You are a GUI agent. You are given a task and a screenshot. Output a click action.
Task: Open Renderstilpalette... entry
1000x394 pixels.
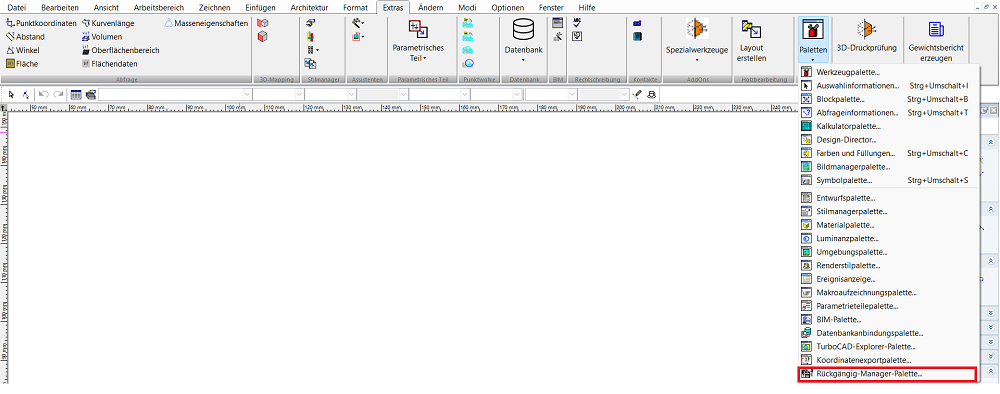[887, 265]
